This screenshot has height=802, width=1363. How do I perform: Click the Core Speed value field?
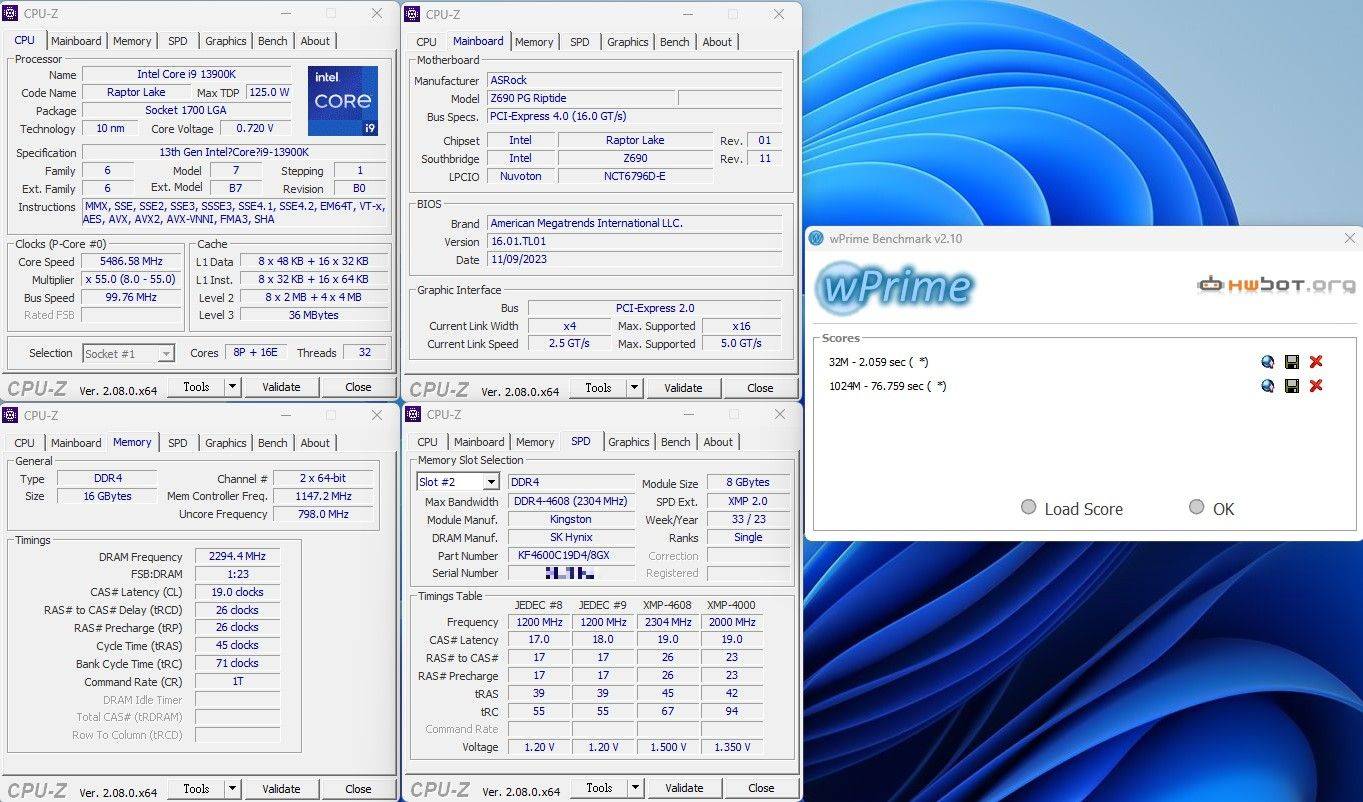132,262
